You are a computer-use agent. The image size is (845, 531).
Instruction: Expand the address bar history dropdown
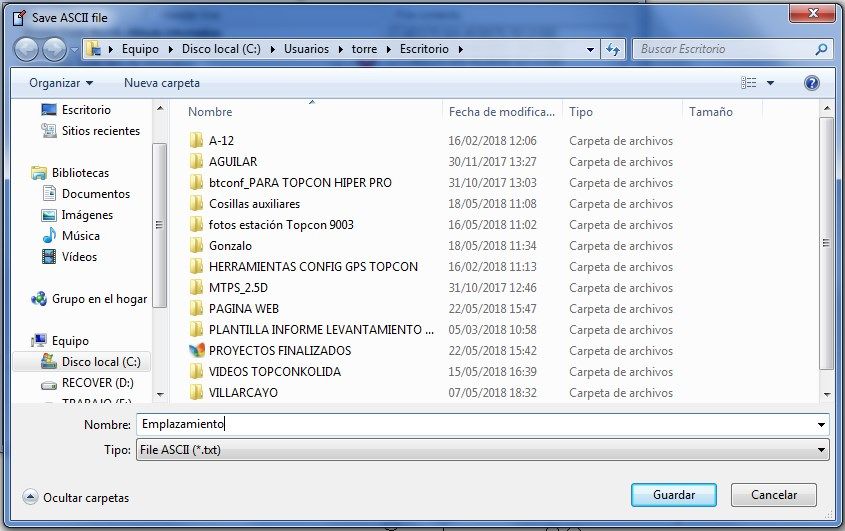tap(590, 50)
